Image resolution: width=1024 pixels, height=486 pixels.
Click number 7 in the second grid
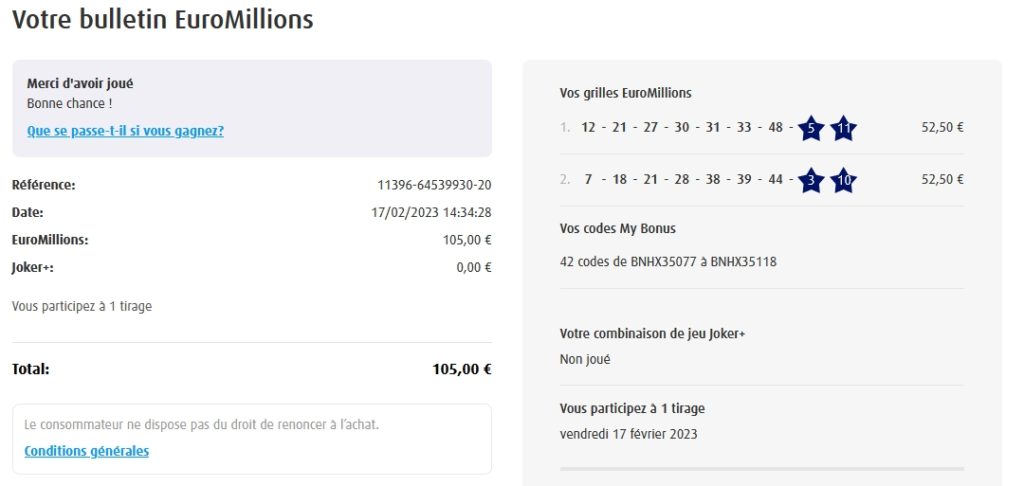(x=589, y=179)
